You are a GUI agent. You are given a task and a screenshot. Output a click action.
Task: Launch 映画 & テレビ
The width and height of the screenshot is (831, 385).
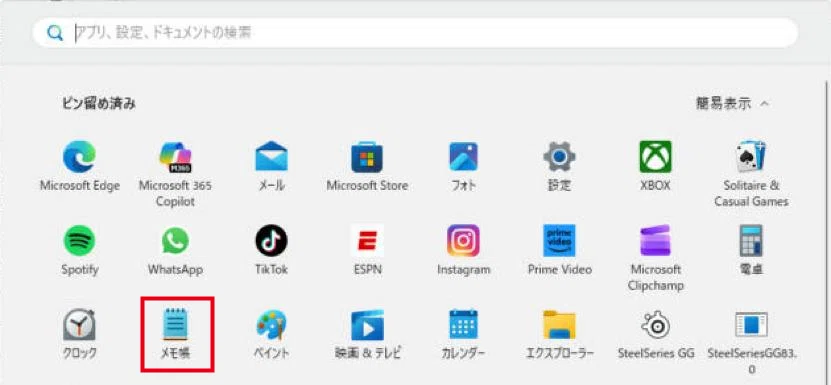(x=367, y=334)
